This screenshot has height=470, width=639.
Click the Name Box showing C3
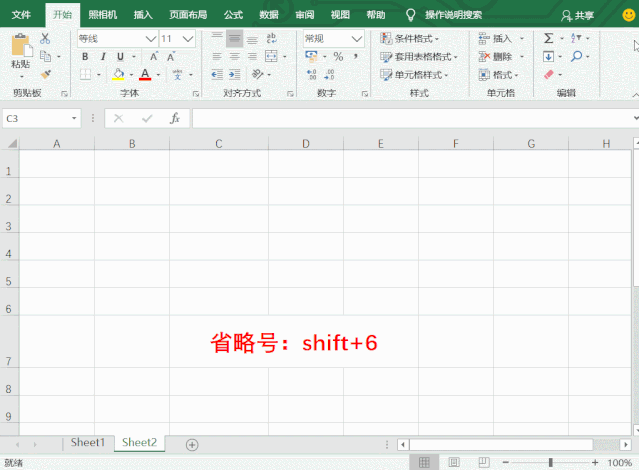(x=41, y=118)
